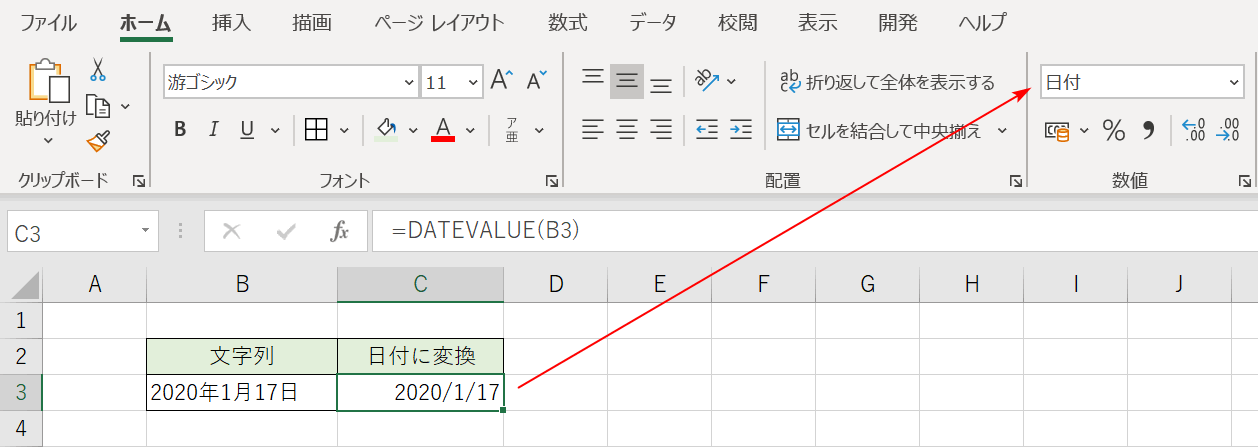1258x447 pixels.
Task: Decrease font size with small A
Action: tap(537, 82)
